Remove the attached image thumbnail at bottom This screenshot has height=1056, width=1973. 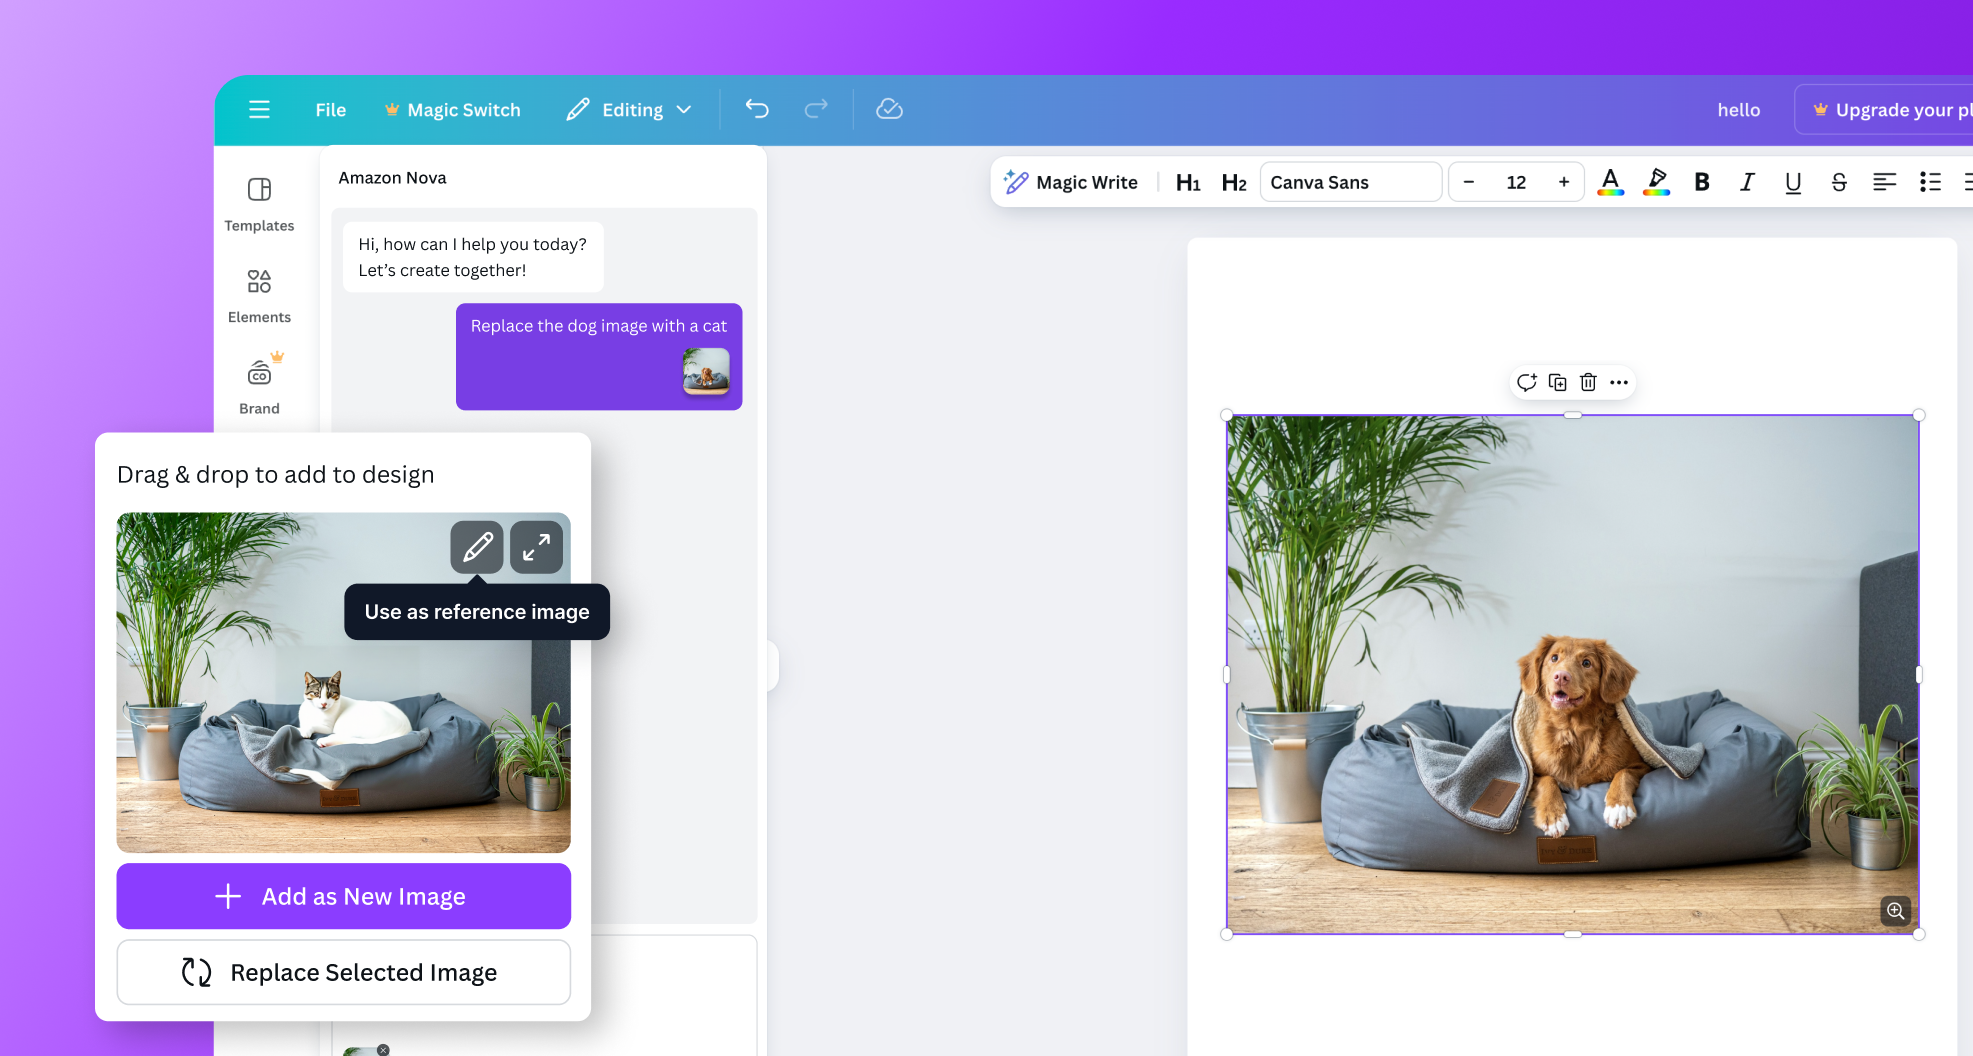pos(383,1050)
